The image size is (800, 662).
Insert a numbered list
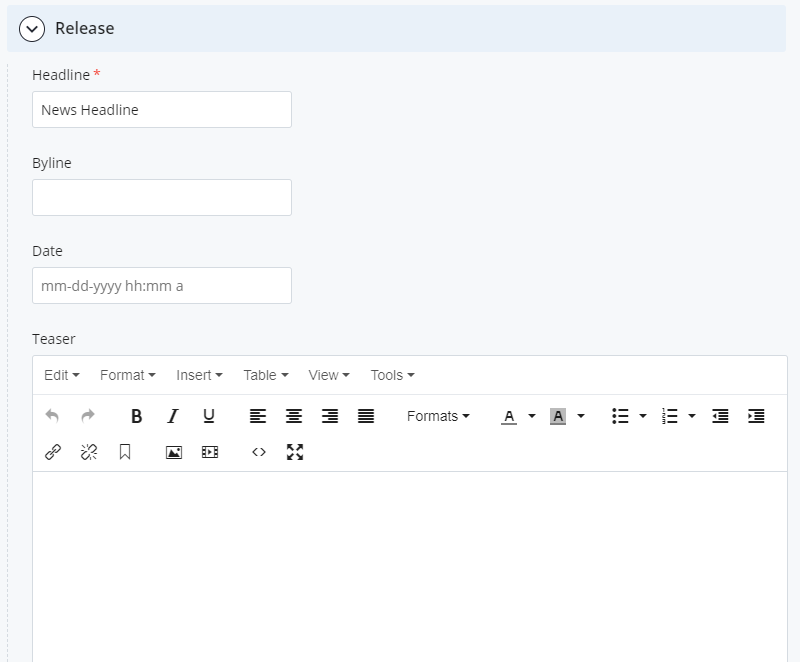(669, 416)
